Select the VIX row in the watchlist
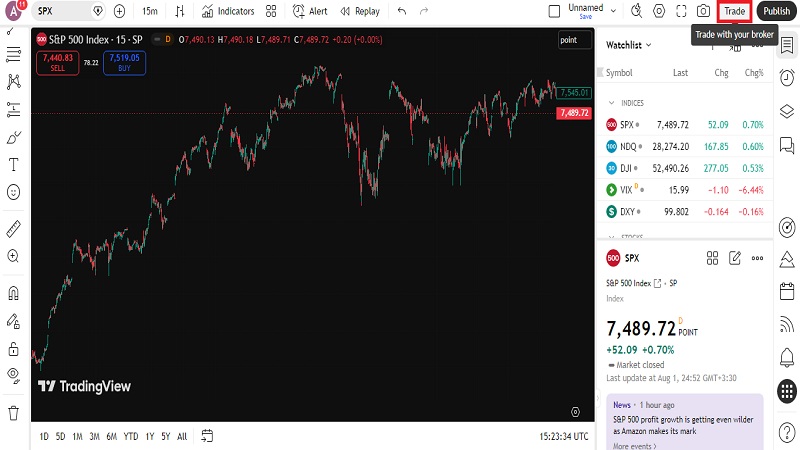 pyautogui.click(x=685, y=190)
